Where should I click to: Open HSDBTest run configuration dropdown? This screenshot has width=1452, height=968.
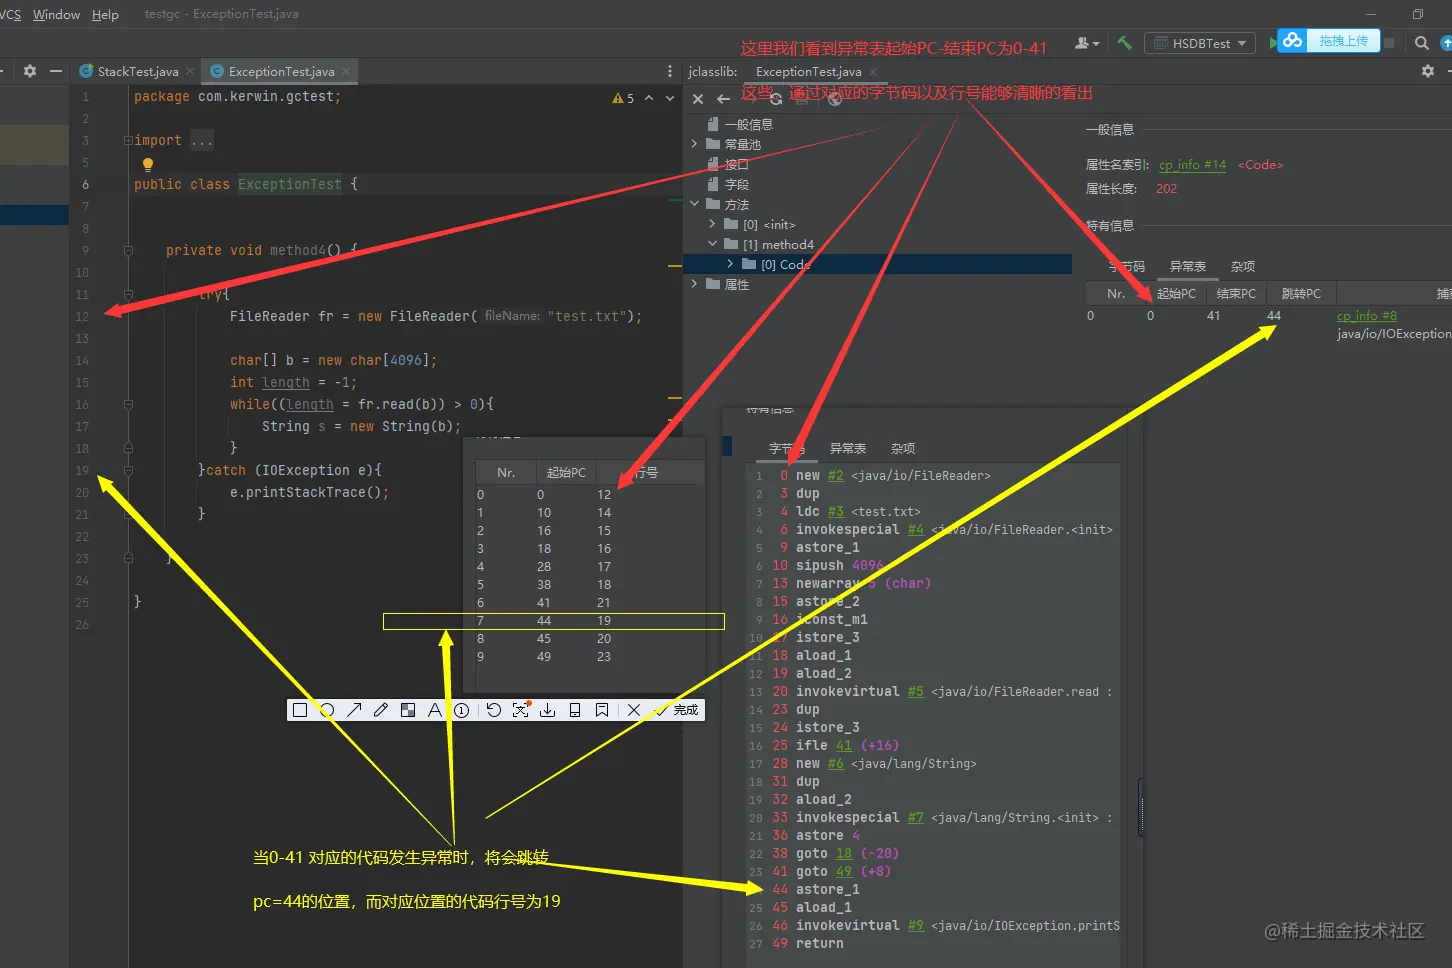(x=1201, y=43)
